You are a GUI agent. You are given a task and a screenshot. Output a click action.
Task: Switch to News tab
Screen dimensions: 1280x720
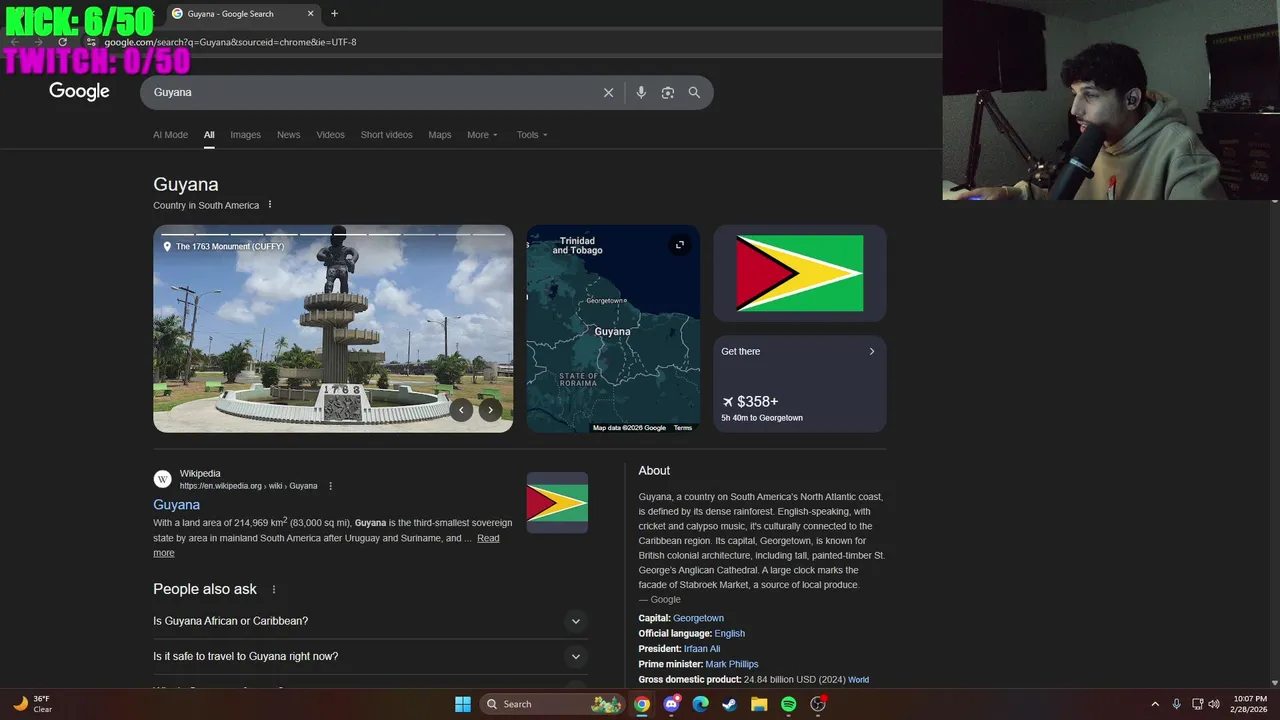click(x=288, y=135)
